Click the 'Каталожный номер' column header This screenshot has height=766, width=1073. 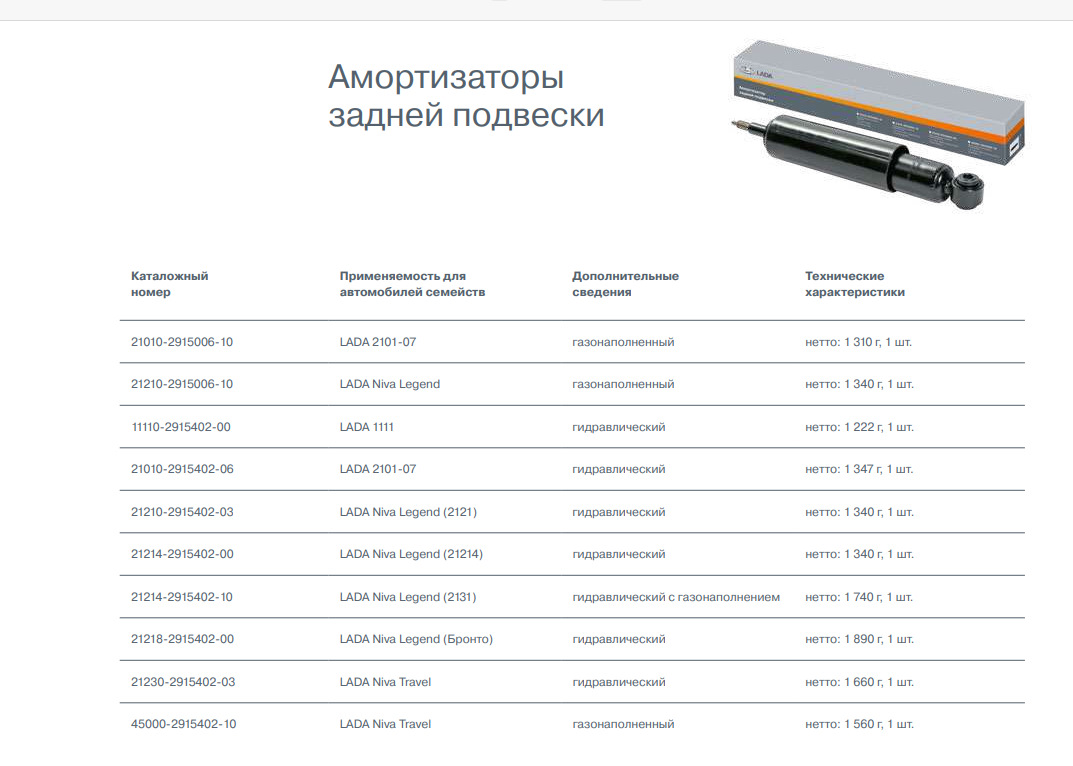coord(169,284)
